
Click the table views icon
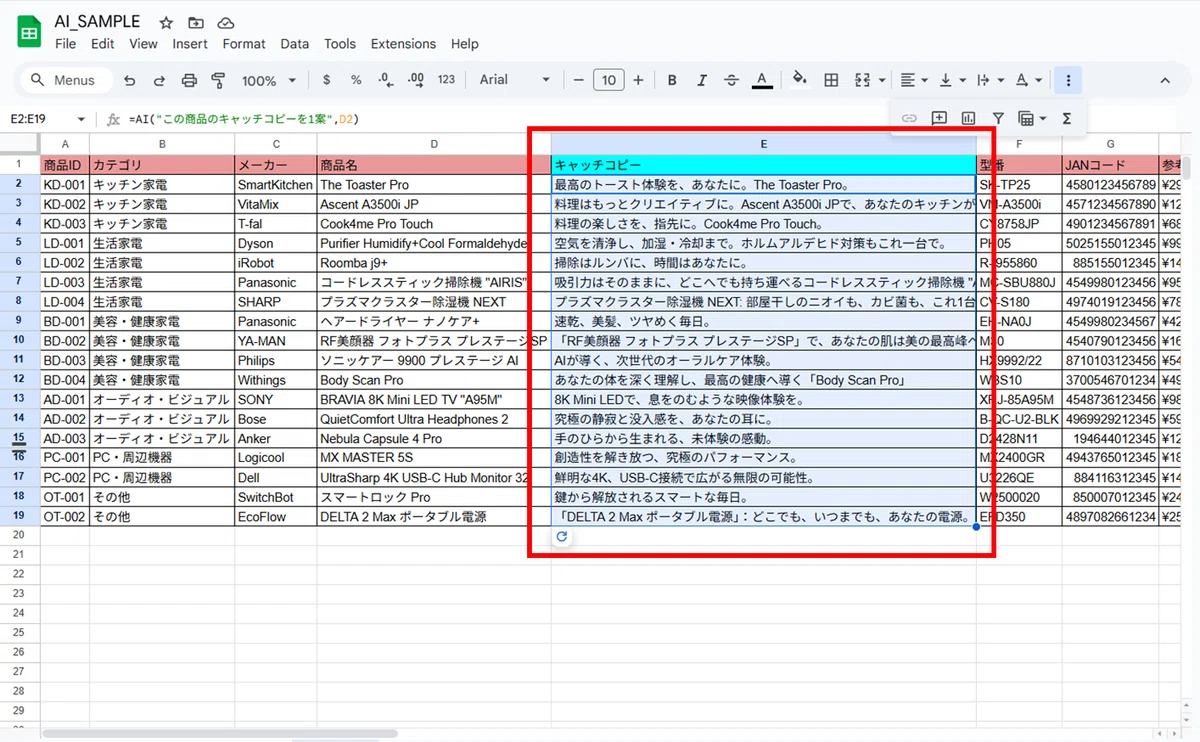1026,118
